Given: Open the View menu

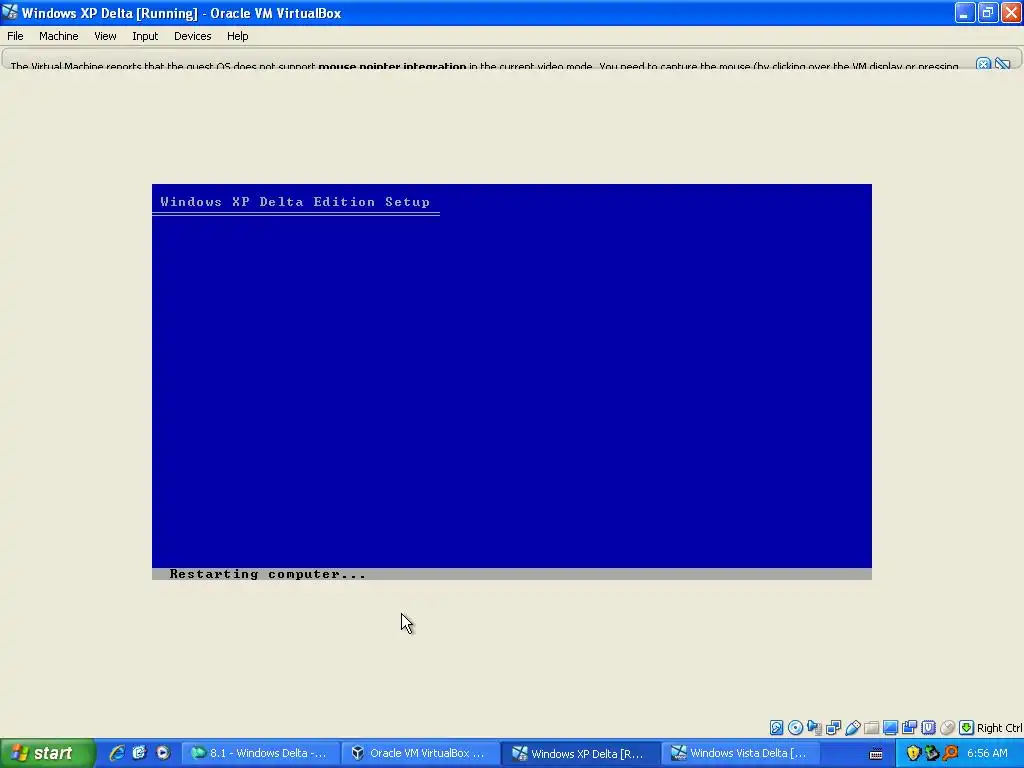Looking at the screenshot, I should pyautogui.click(x=105, y=36).
